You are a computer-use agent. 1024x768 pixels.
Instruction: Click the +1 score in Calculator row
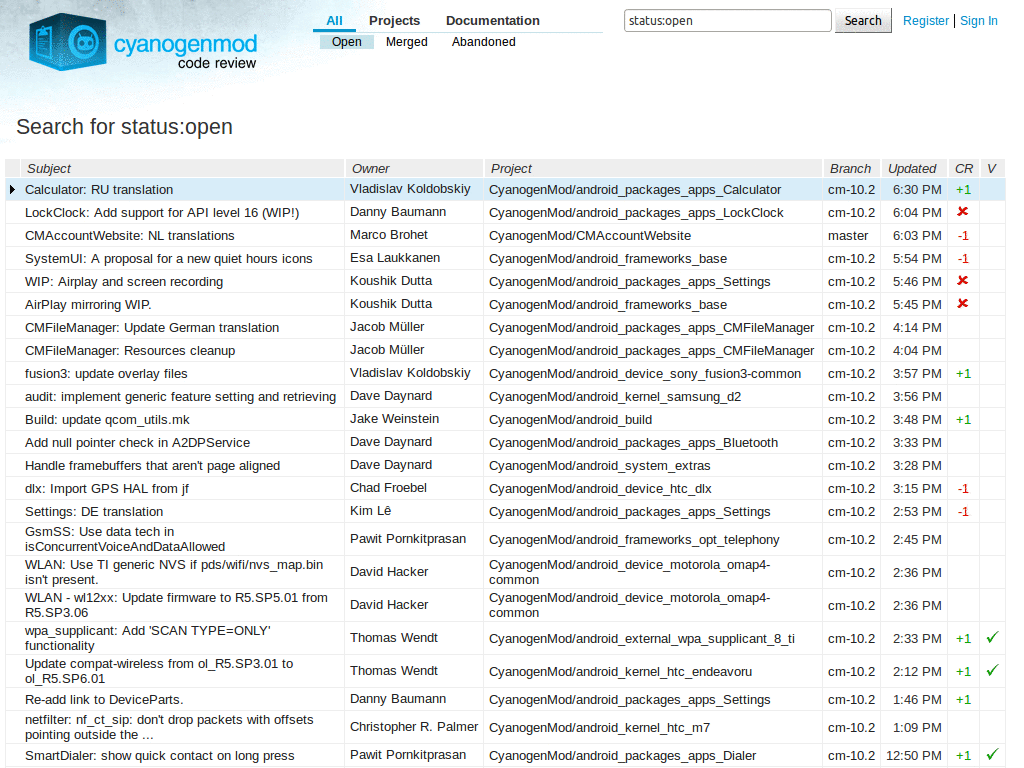pos(963,189)
